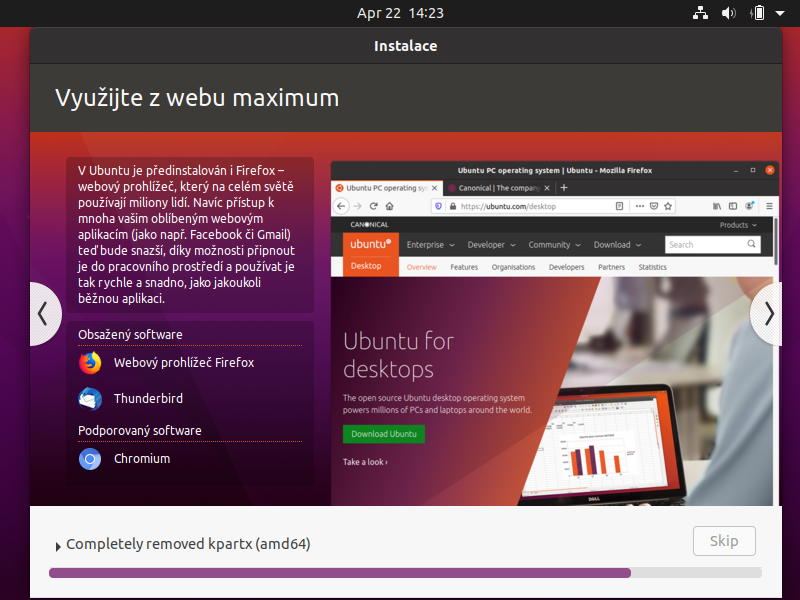Select the Partners sub-navigation link
Image resolution: width=800 pixels, height=600 pixels.
tap(611, 267)
